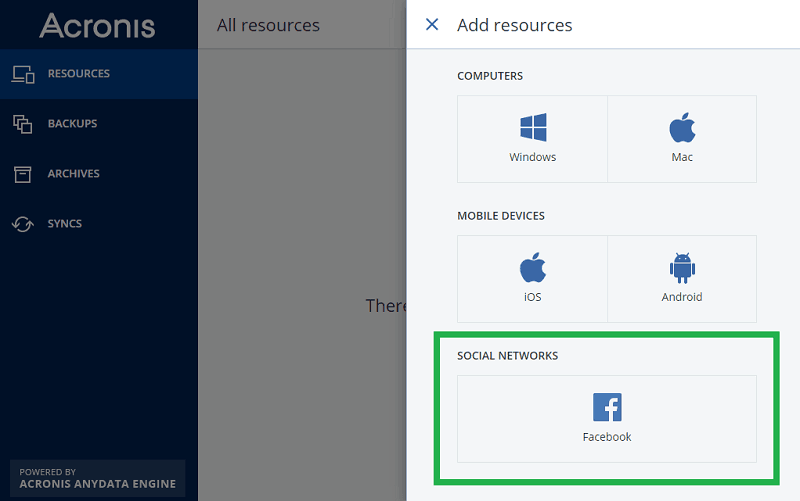Close the Add resources panel
This screenshot has height=501, width=800.
[432, 25]
